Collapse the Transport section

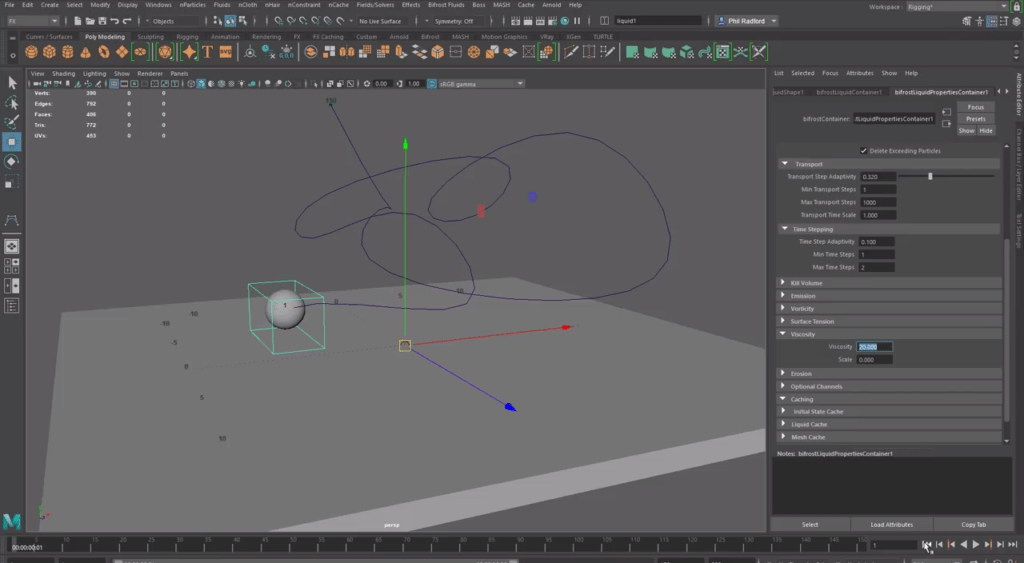[785, 164]
